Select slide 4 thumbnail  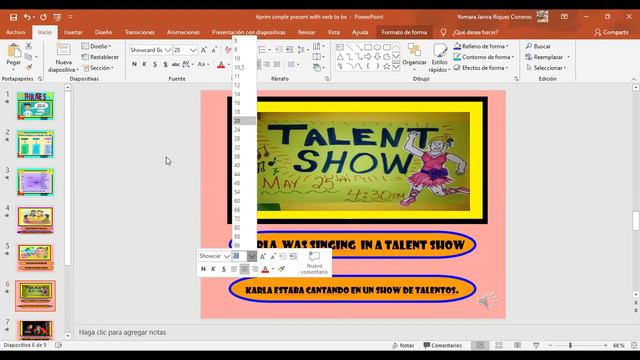coord(36,220)
